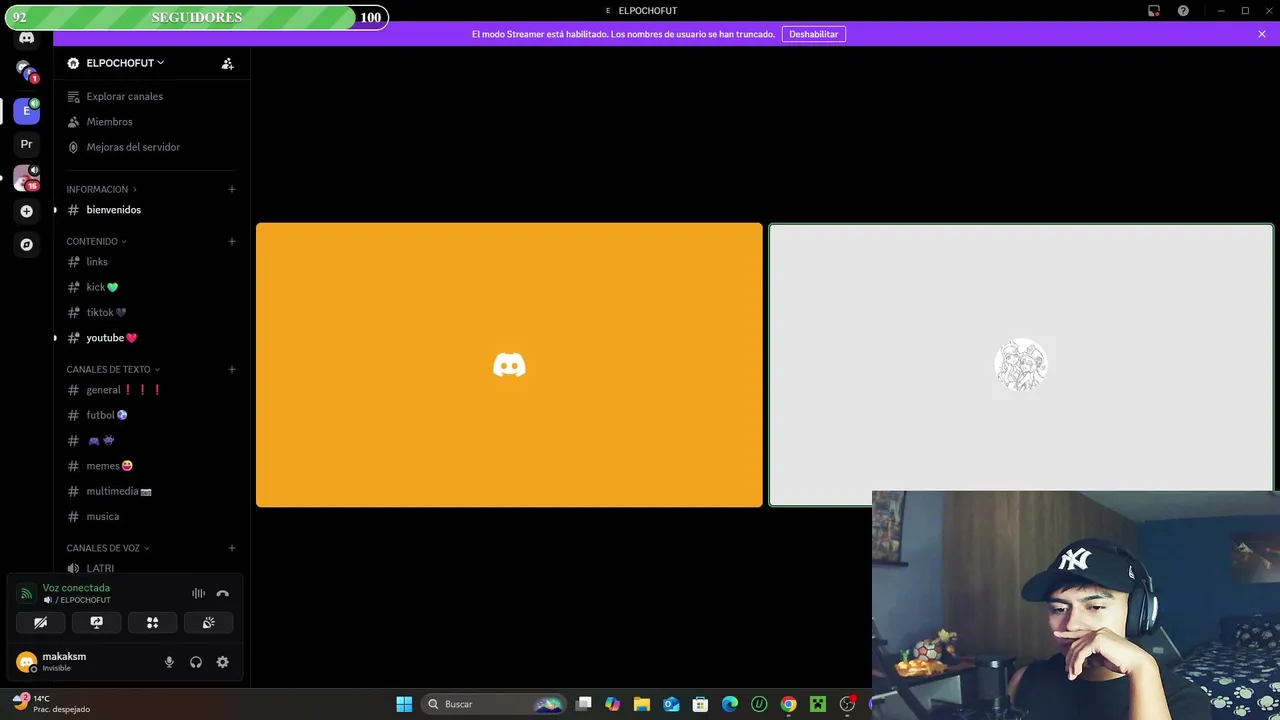This screenshot has height=720, width=1280.
Task: Click the orange Discord avatar video tile
Action: (x=509, y=365)
